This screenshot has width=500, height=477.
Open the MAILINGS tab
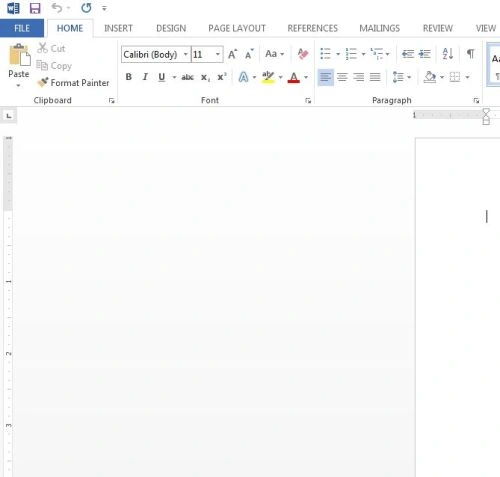pyautogui.click(x=380, y=28)
